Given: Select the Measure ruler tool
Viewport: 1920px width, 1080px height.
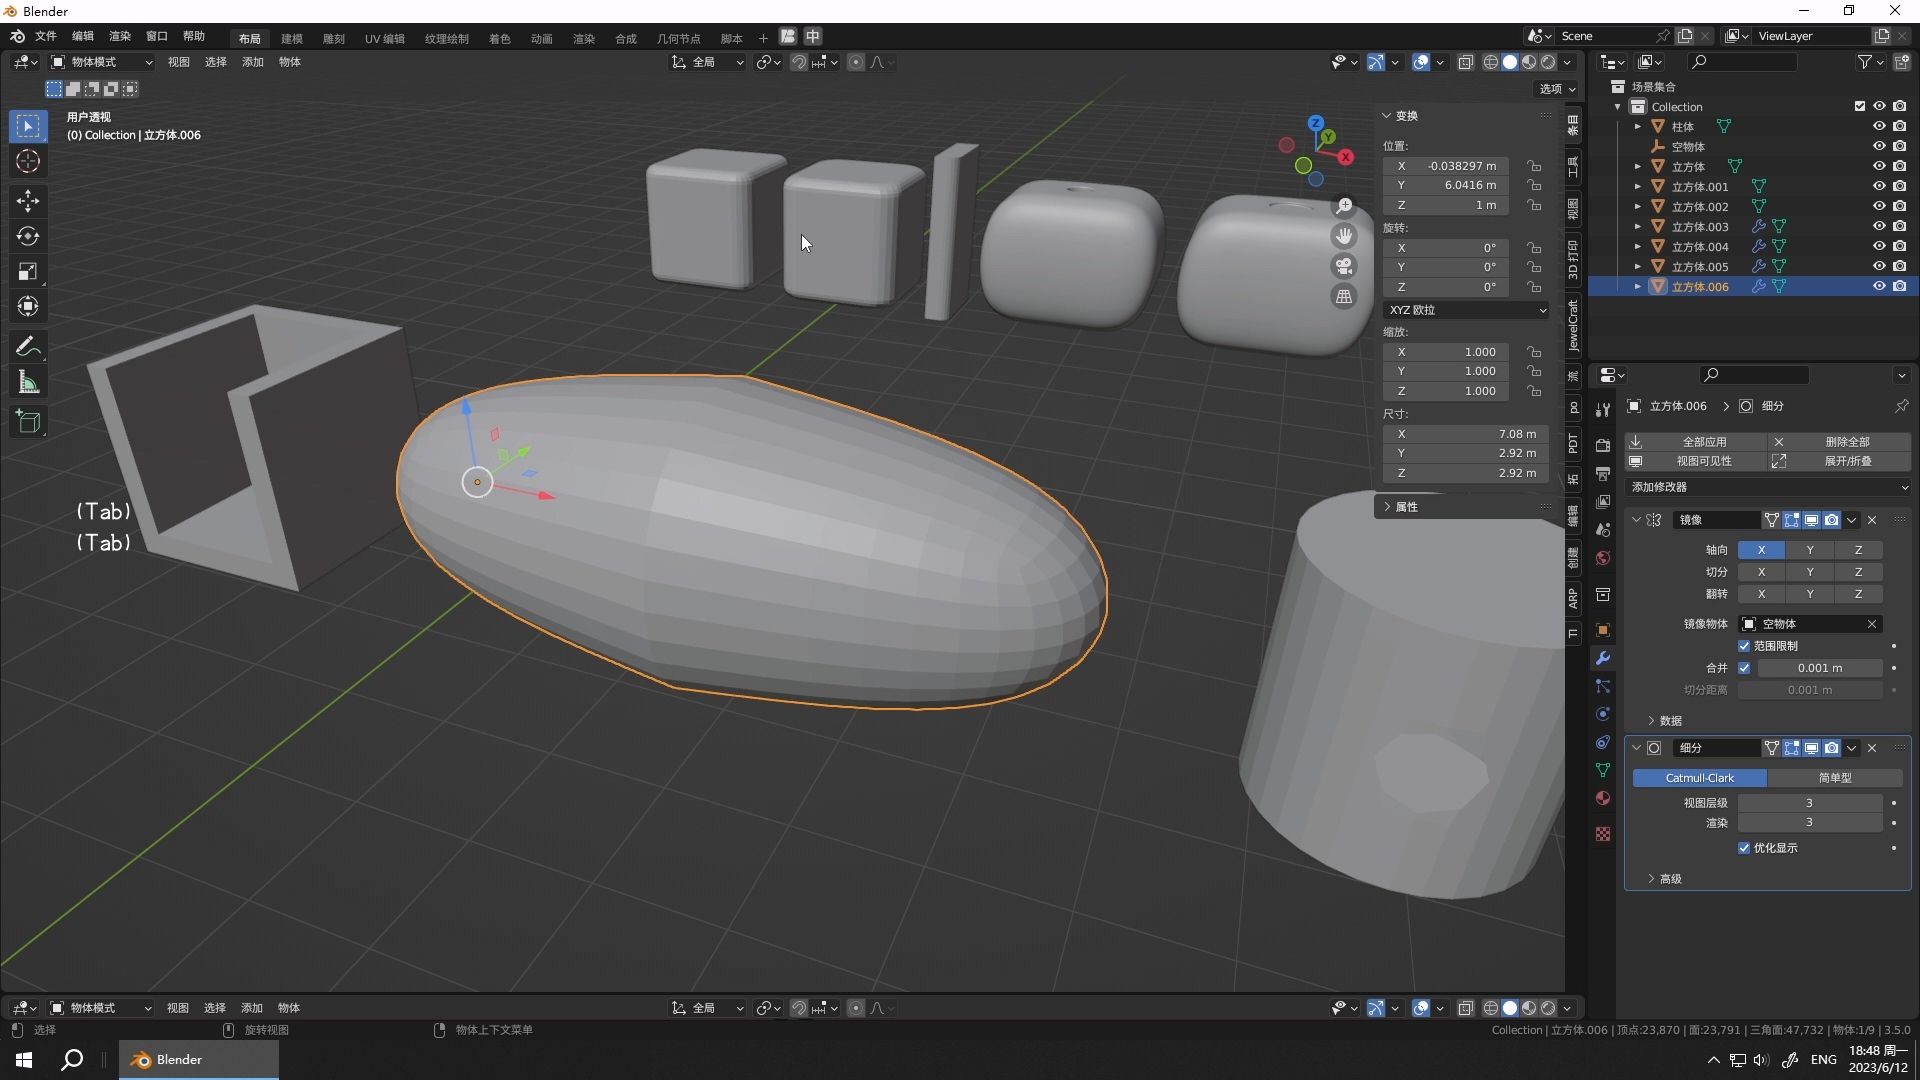Looking at the screenshot, I should click(28, 382).
